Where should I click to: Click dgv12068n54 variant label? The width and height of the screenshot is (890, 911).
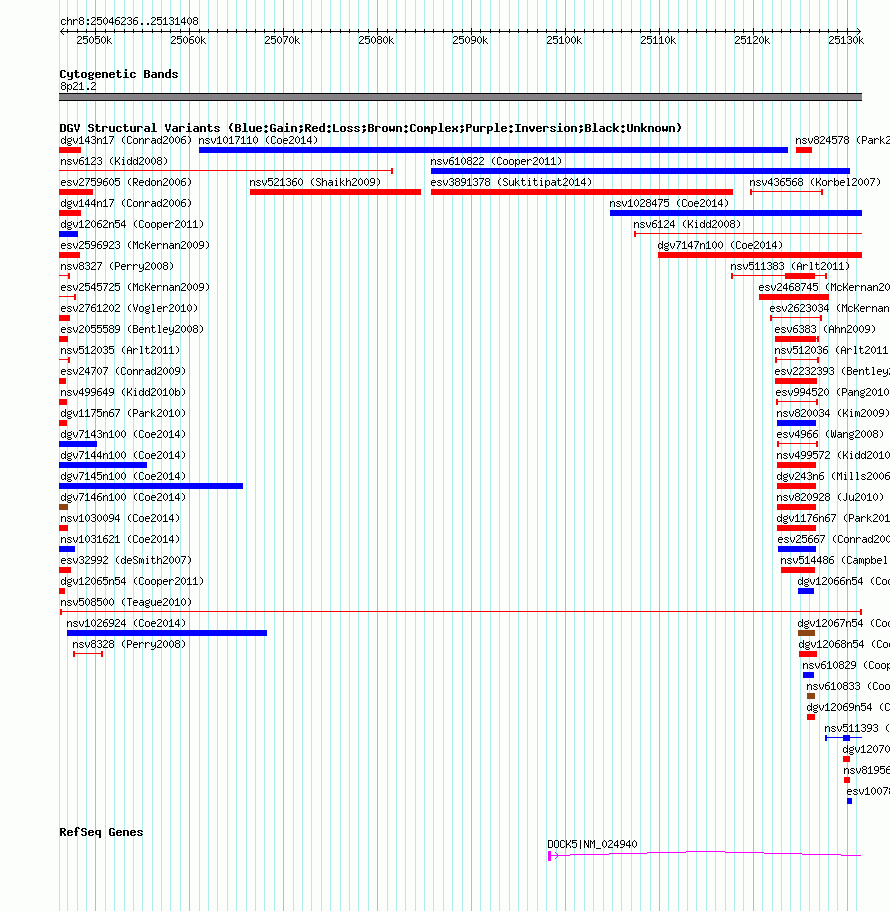click(844, 644)
